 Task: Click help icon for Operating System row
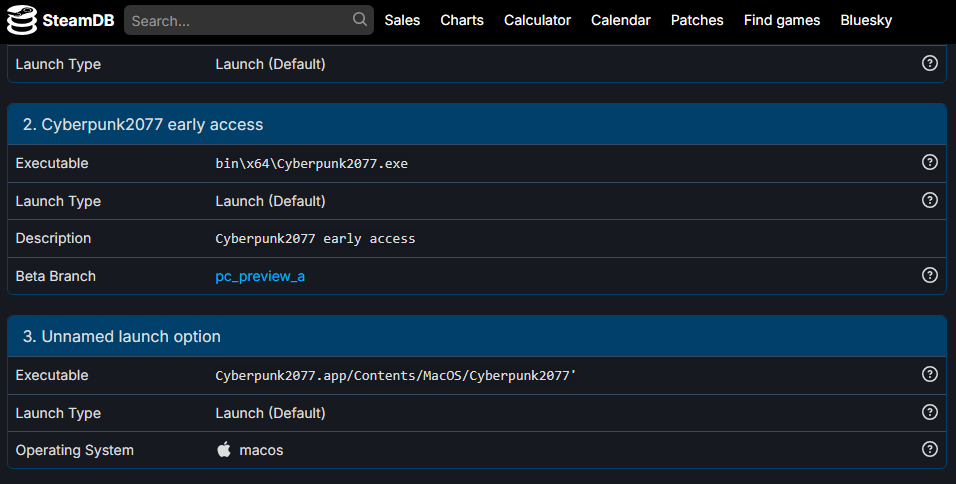point(929,450)
